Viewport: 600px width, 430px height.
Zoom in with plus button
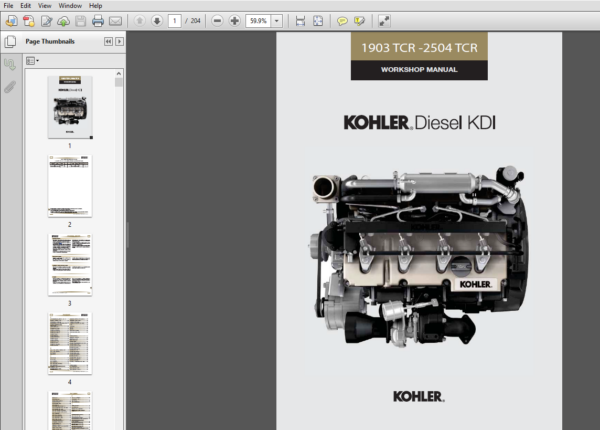pos(235,21)
